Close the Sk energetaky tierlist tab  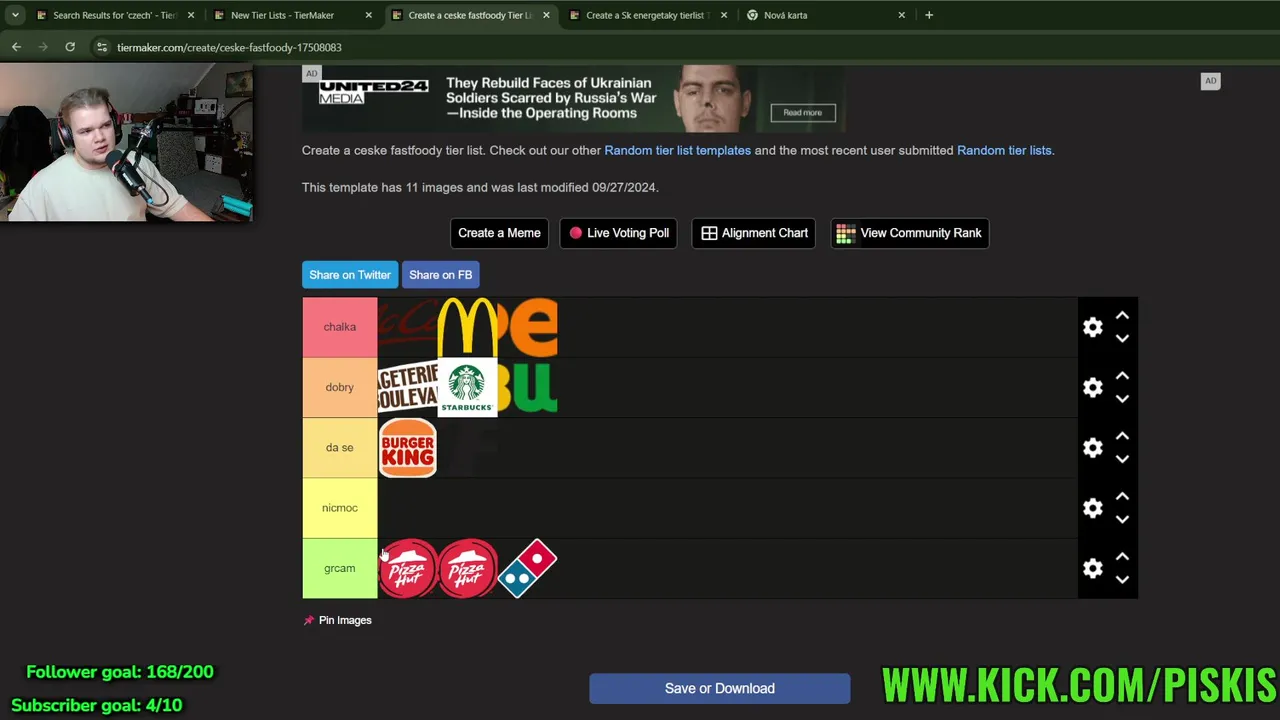point(724,15)
